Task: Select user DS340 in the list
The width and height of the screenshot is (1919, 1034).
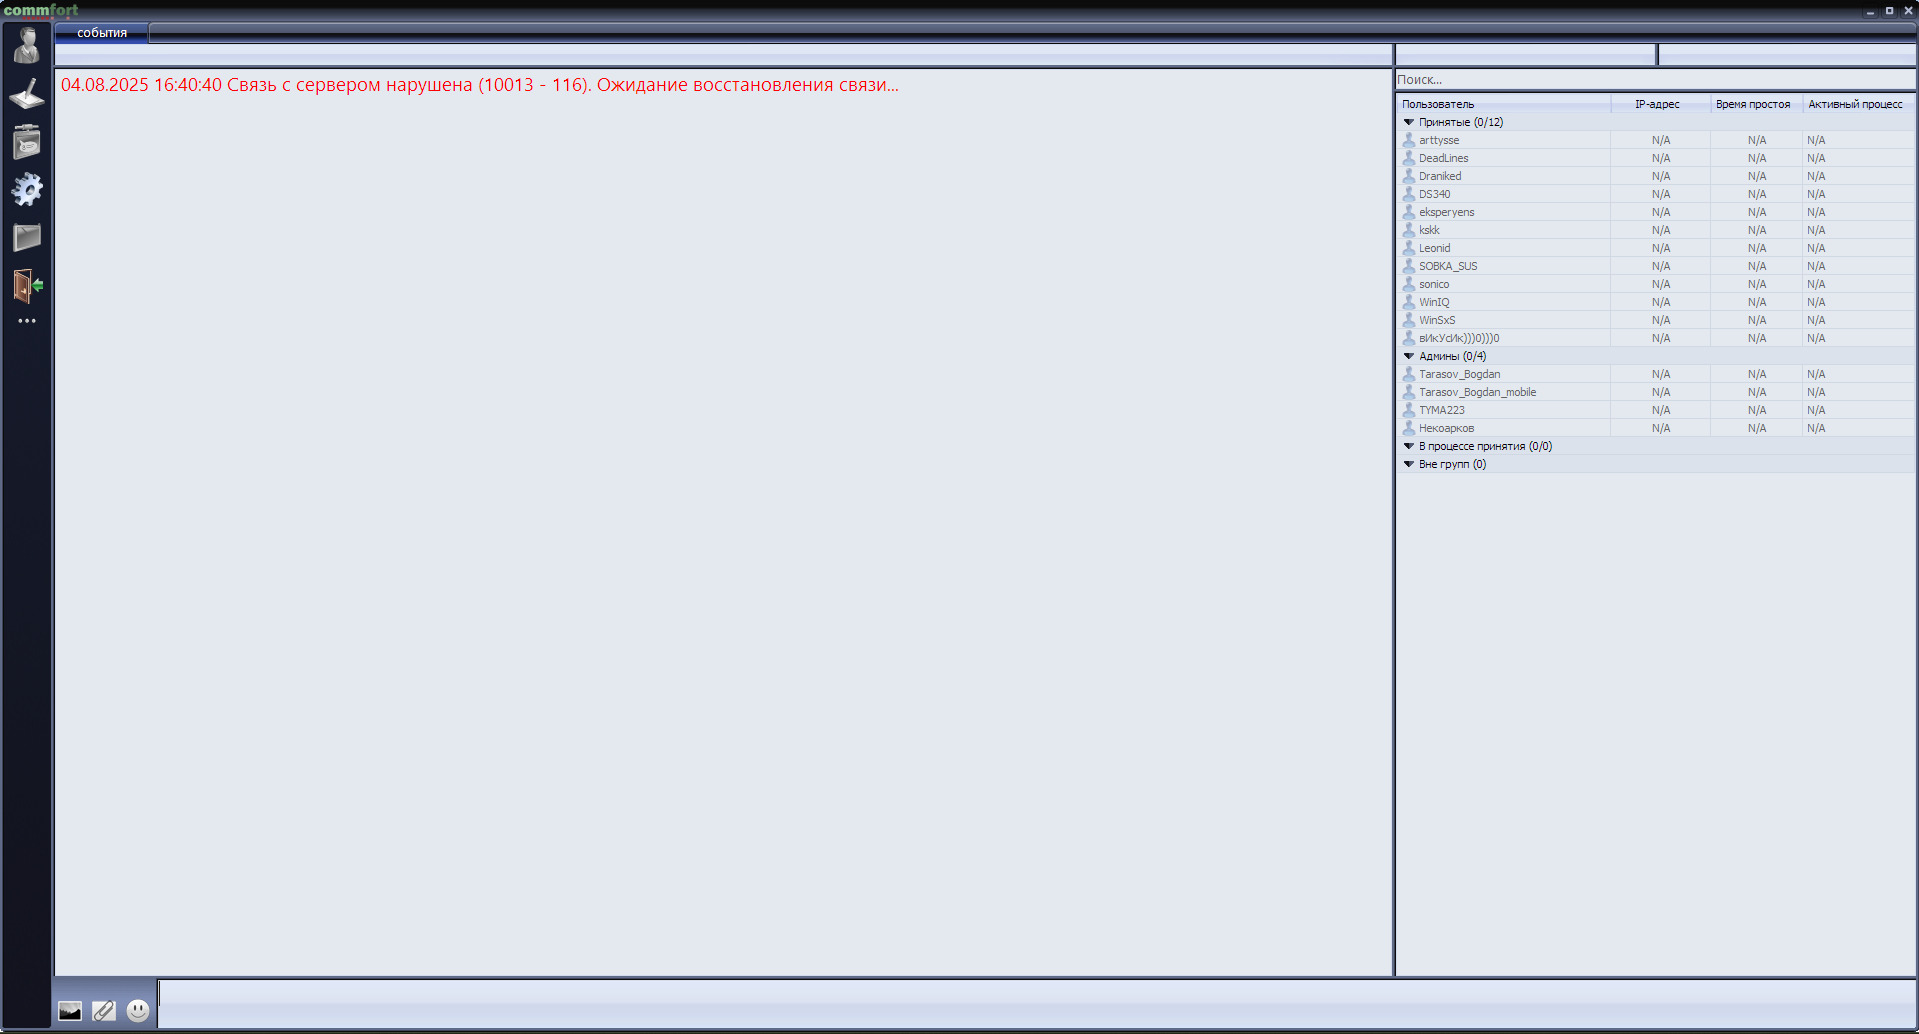Action: coord(1655,194)
